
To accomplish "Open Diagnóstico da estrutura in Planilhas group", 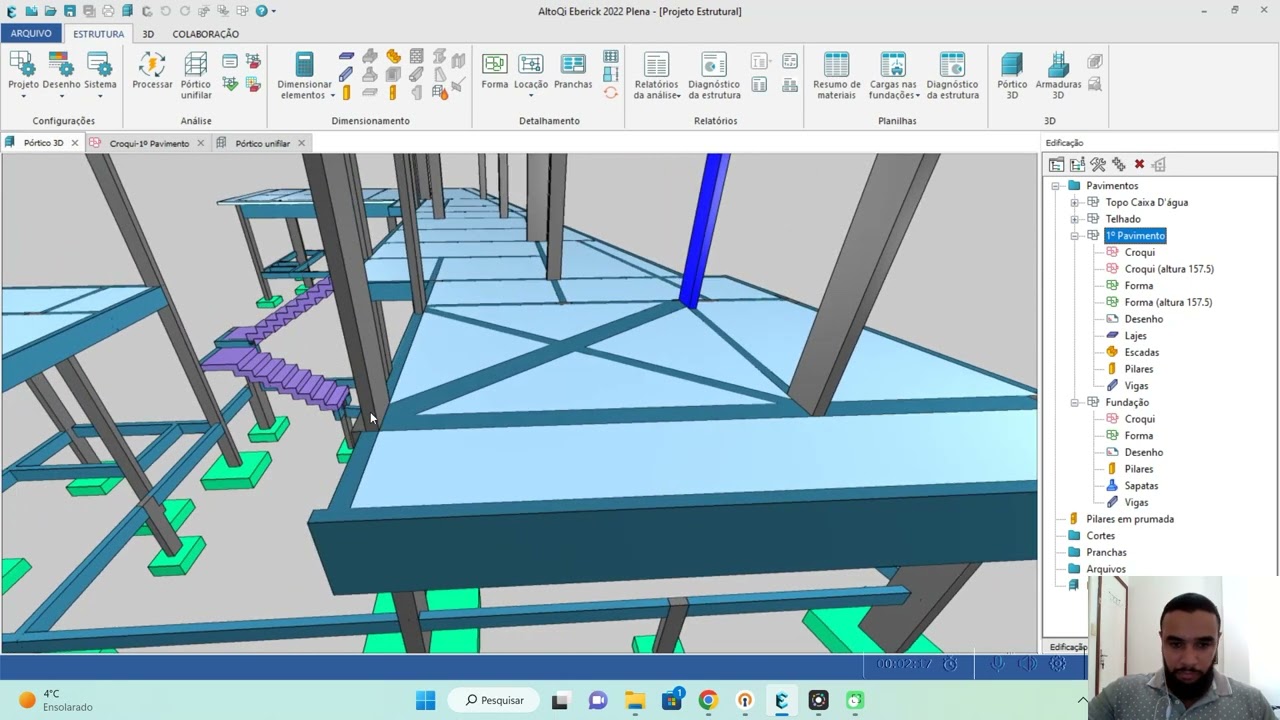I will [952, 76].
